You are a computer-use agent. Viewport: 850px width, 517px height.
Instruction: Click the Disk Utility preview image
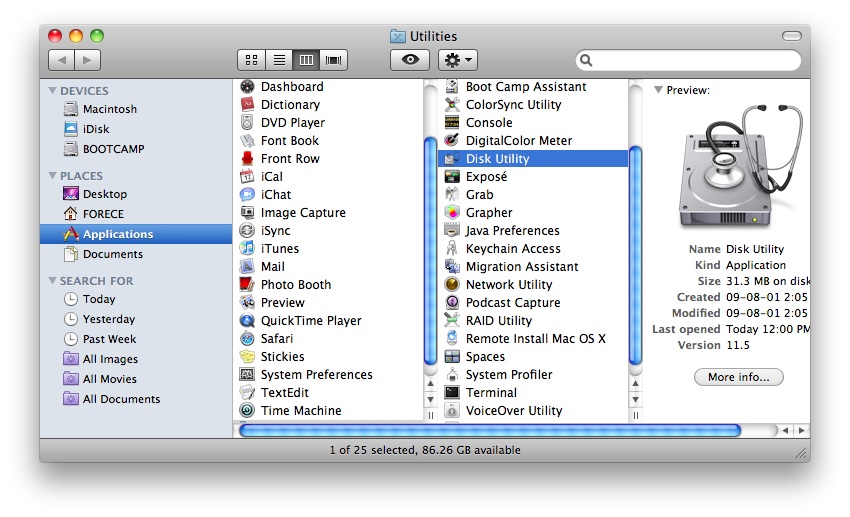(740, 166)
